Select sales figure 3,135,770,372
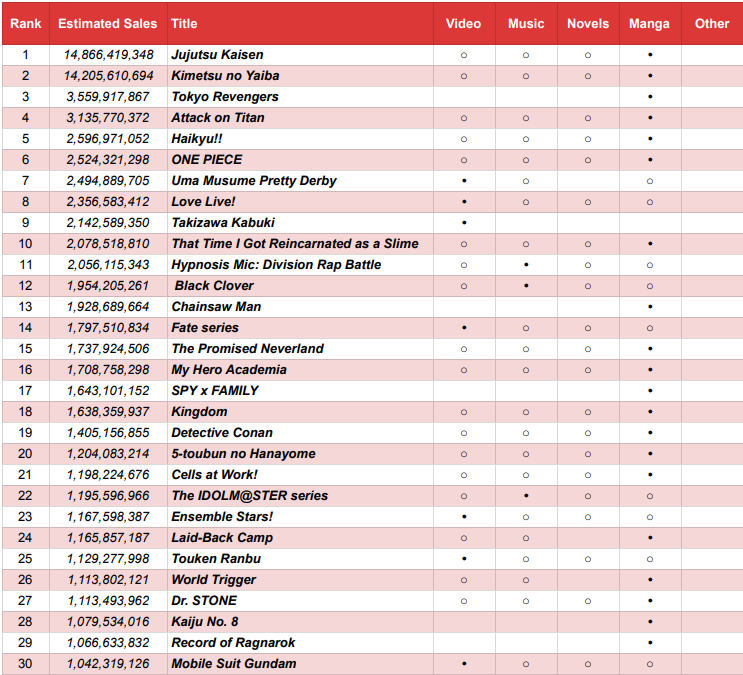This screenshot has height=675, width=743. pos(108,118)
